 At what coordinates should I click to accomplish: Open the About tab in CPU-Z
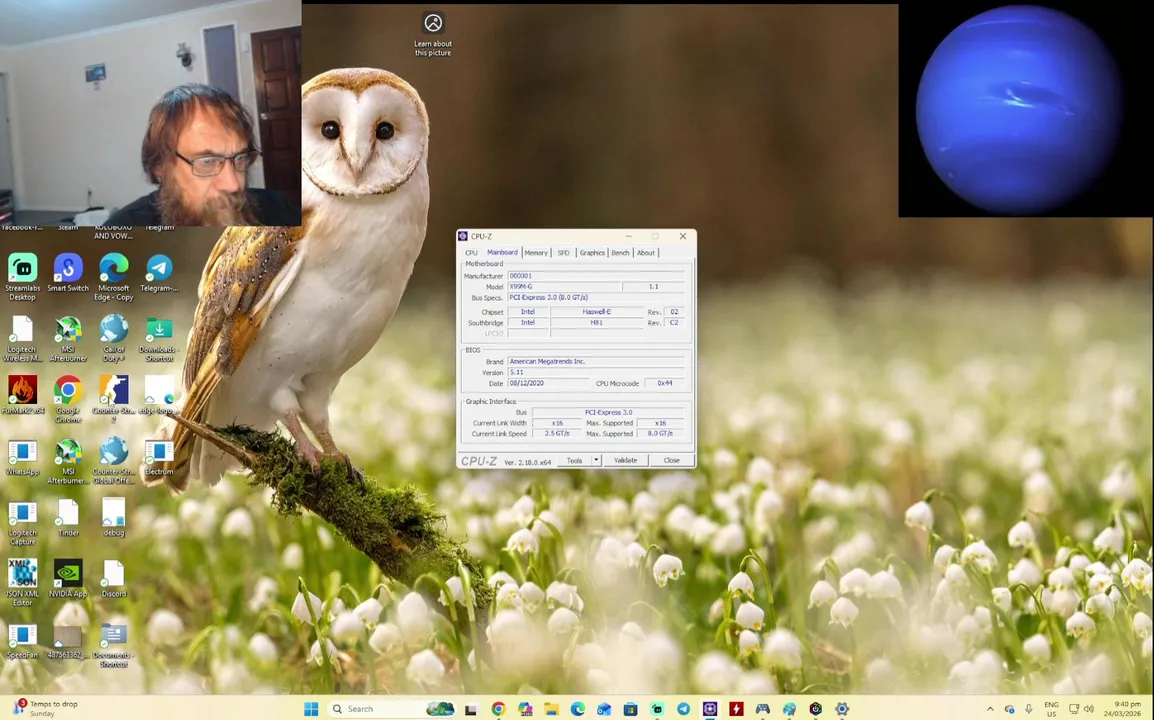click(x=645, y=253)
